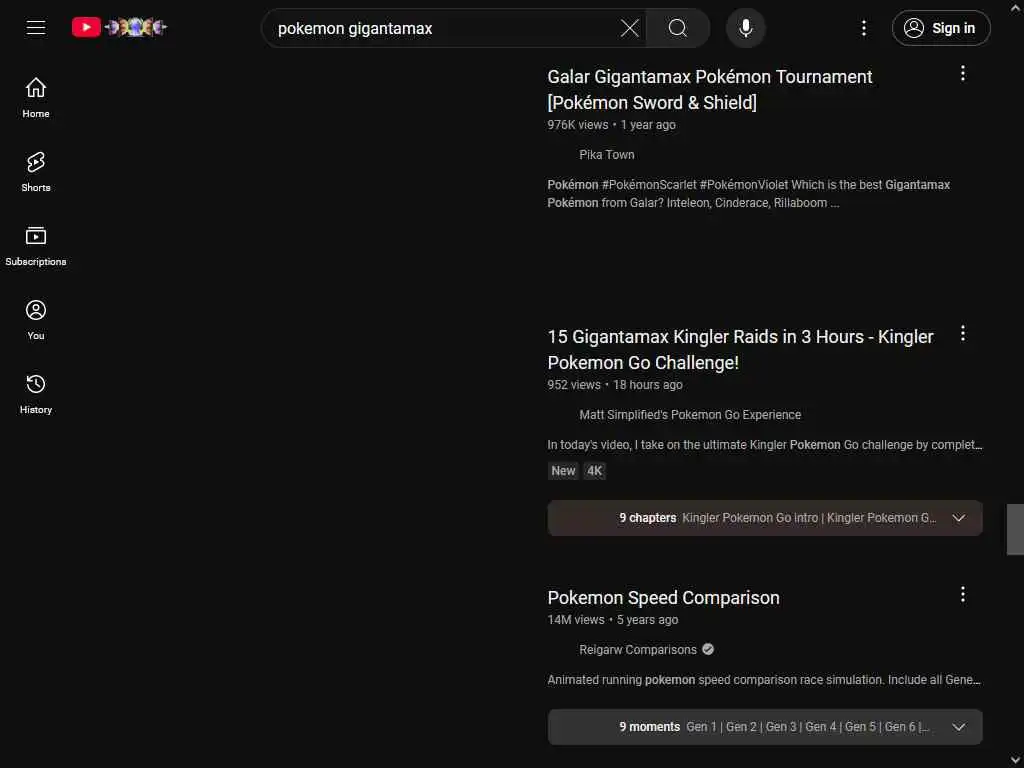Open Subscriptions in sidebar
This screenshot has height=768, width=1024.
36,246
